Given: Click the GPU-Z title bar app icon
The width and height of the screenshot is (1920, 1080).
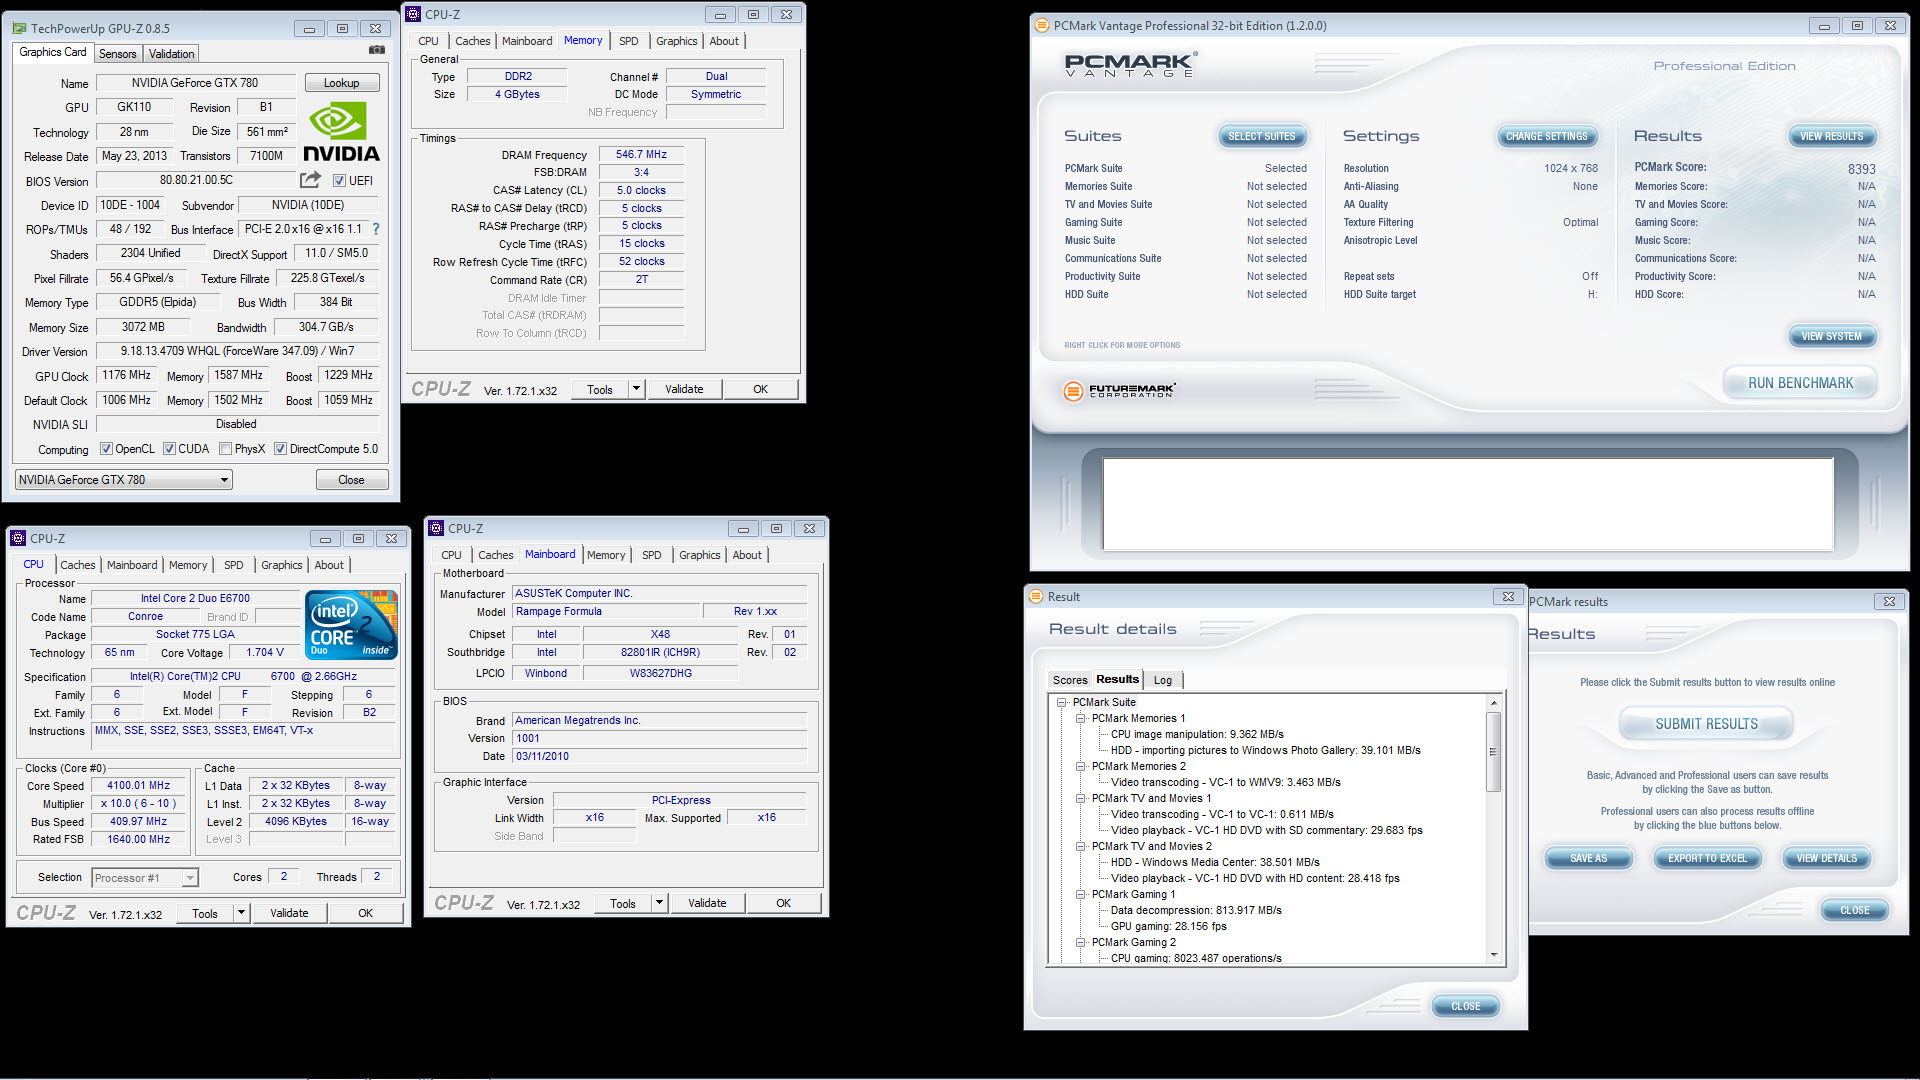Looking at the screenshot, I should coord(20,28).
